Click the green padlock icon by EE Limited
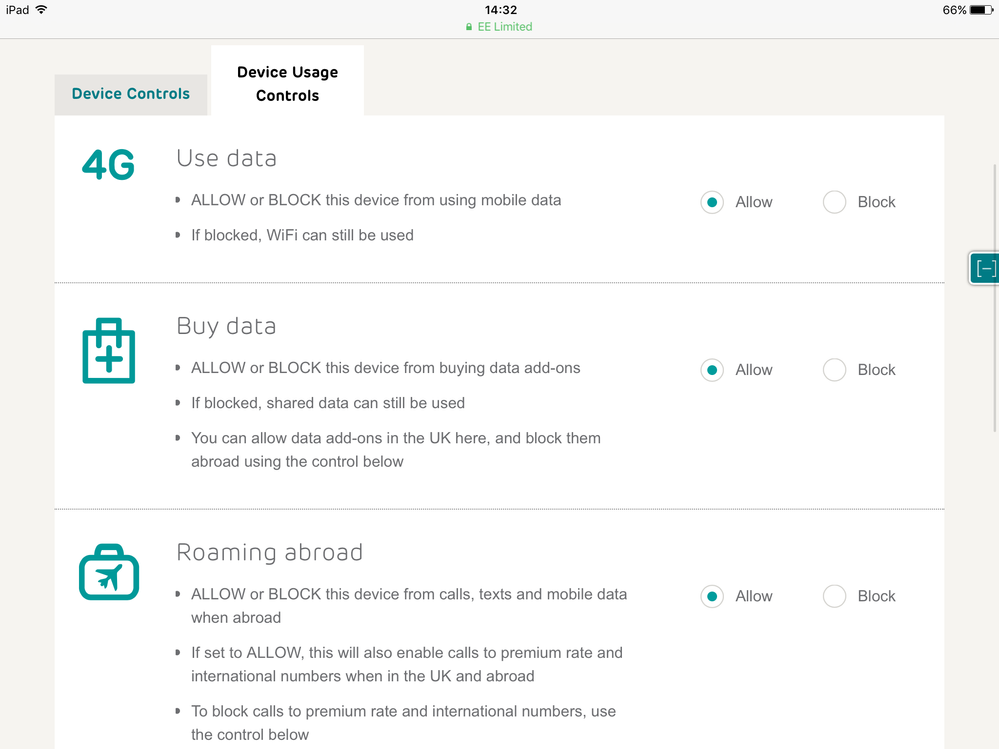Viewport: 999px width, 749px height. (469, 27)
